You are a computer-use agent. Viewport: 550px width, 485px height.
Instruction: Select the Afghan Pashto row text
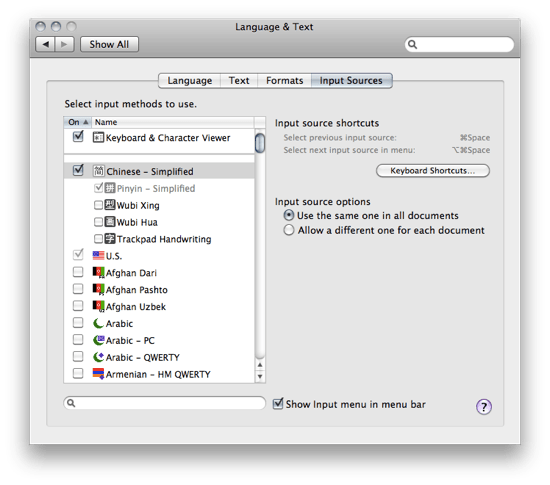coord(137,290)
